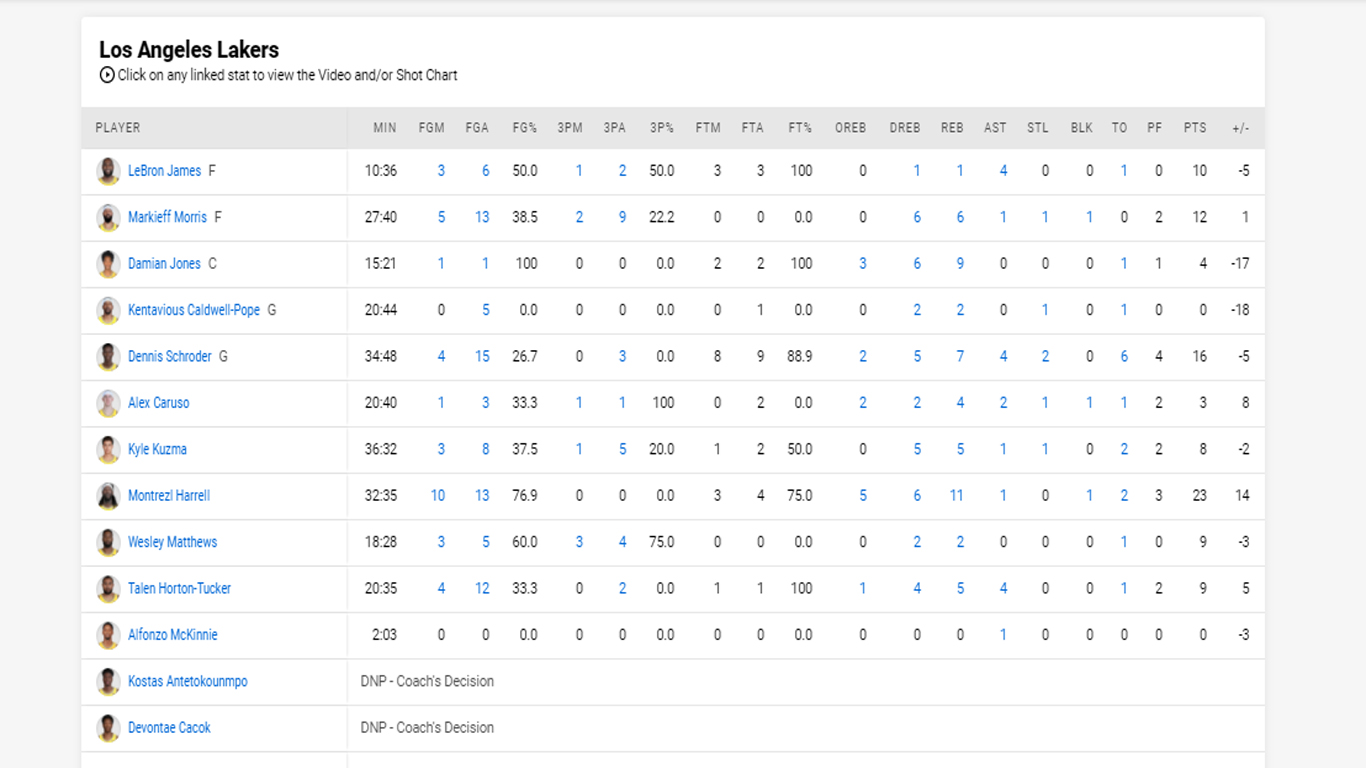Open Montrezl Harrell player link
The height and width of the screenshot is (768, 1366).
[169, 496]
